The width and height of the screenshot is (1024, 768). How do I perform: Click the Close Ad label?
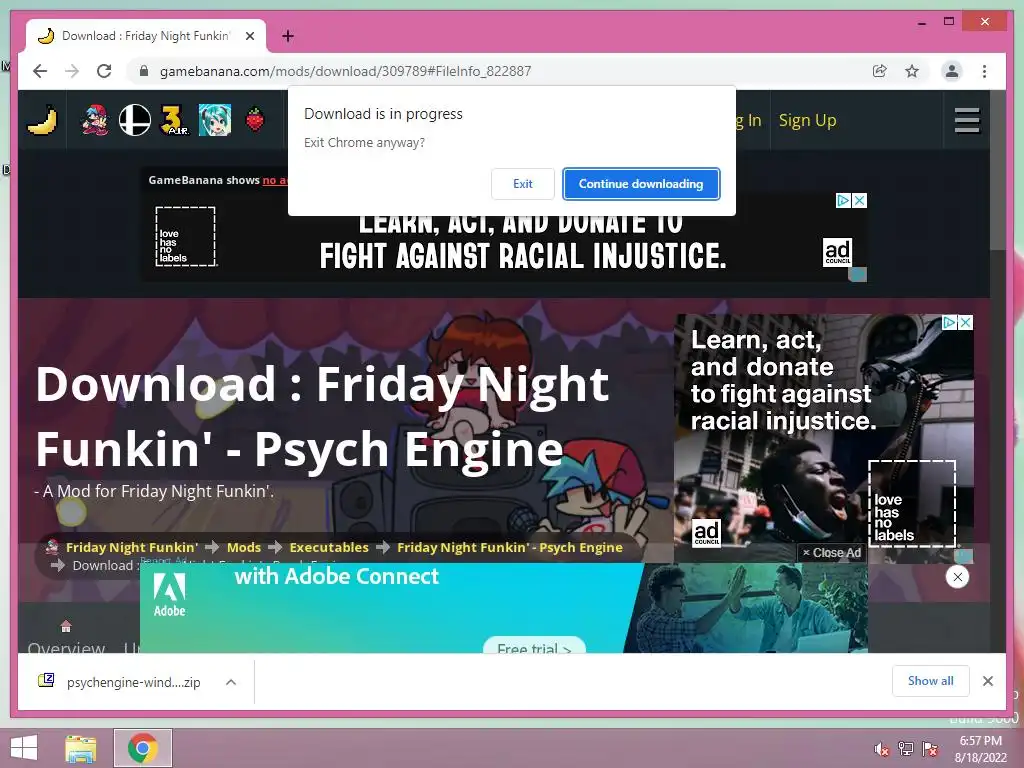tap(832, 552)
